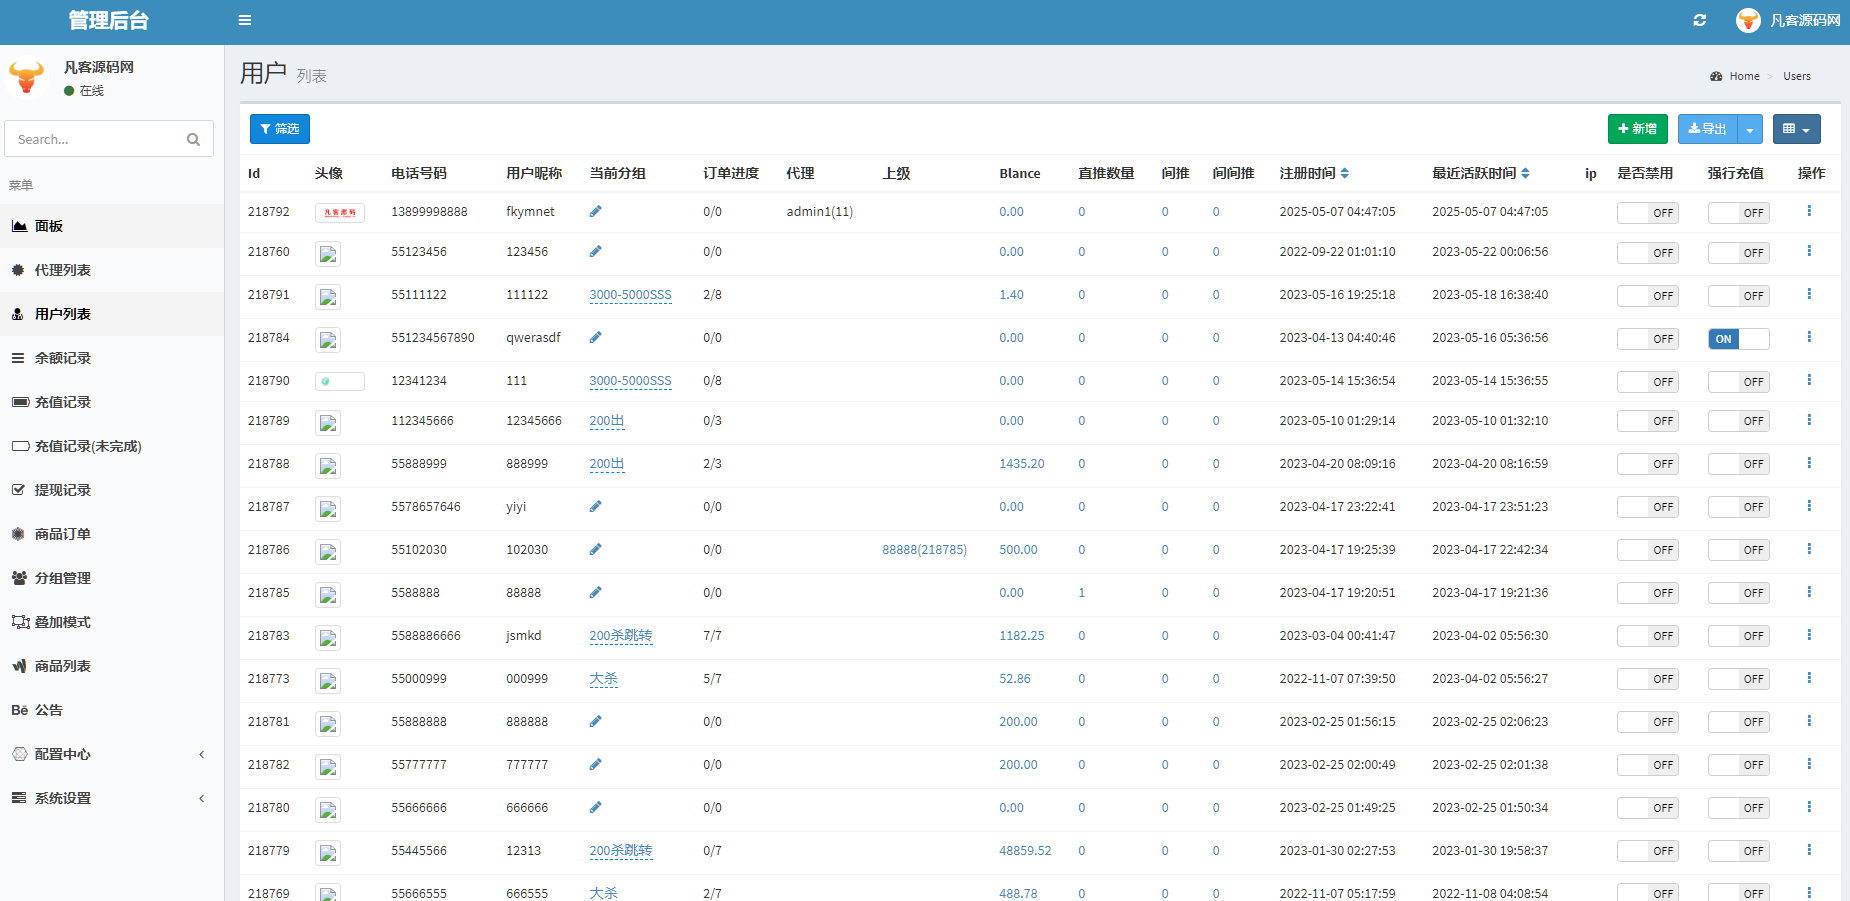1850x901 pixels.
Task: Sort table by 注册时间 column arrows
Action: point(1344,173)
